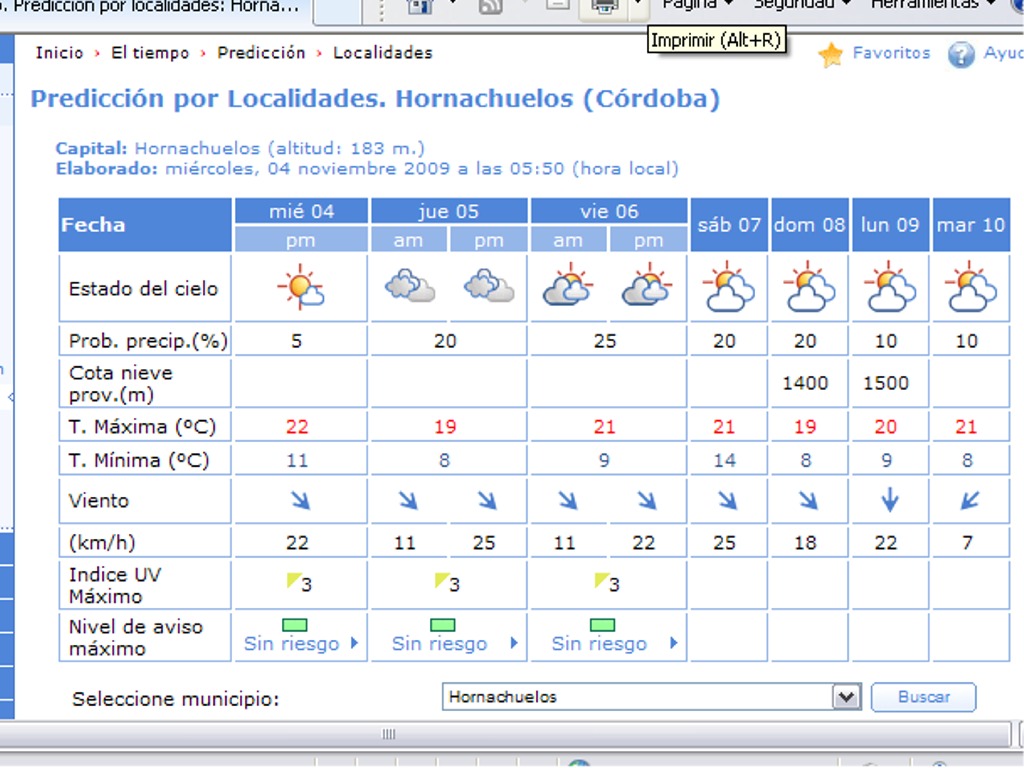Open the Página menu

coord(697,5)
